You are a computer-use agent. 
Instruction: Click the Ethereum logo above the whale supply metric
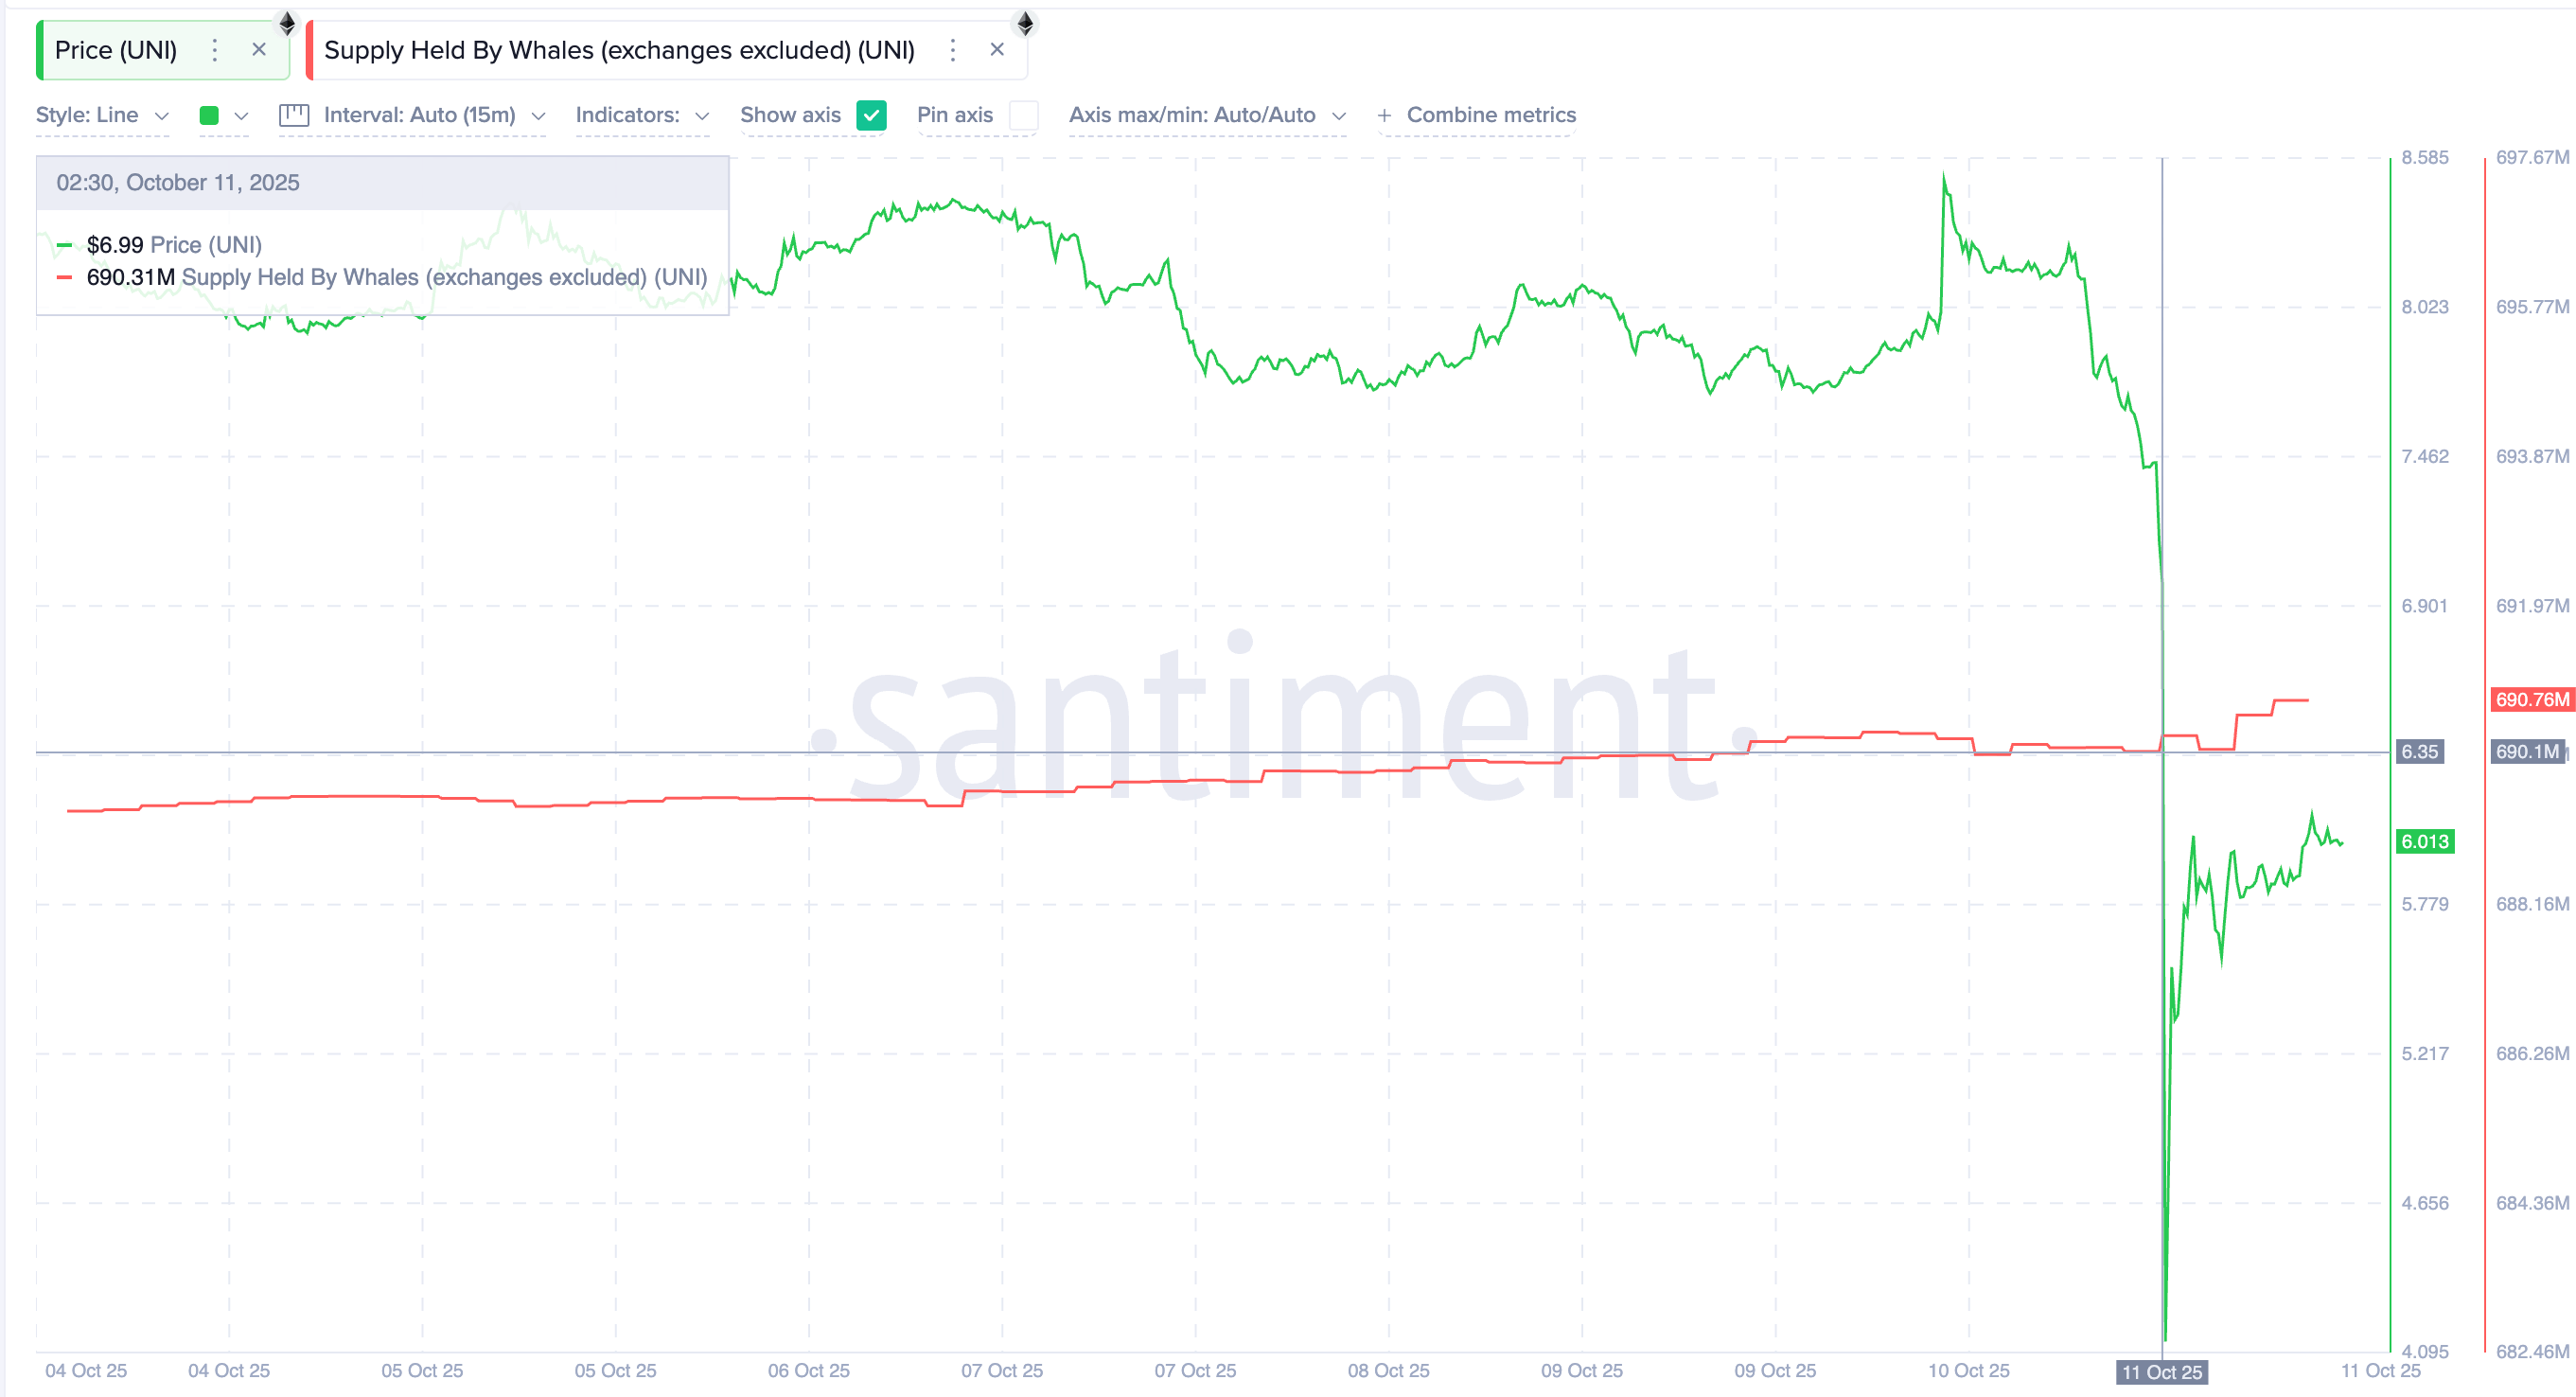pyautogui.click(x=1025, y=22)
